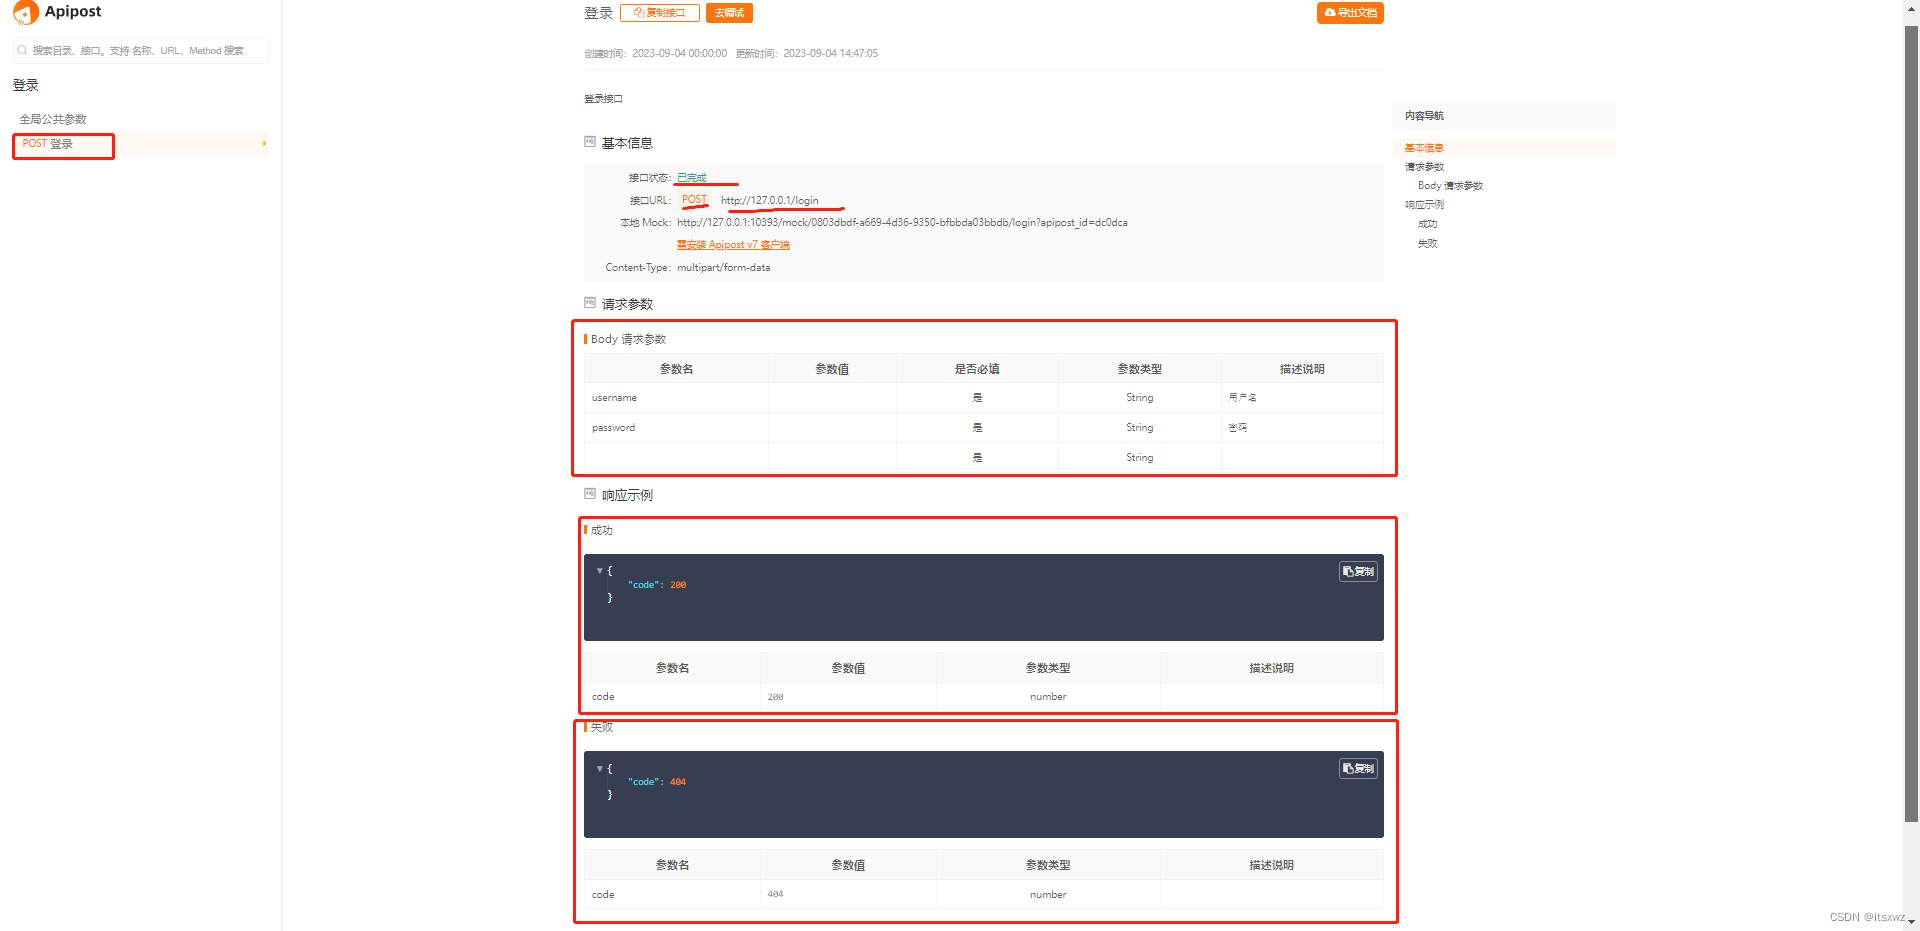1920x931 pixels.
Task: Jump to Body 请求参数 in content navigation
Action: tap(1450, 186)
